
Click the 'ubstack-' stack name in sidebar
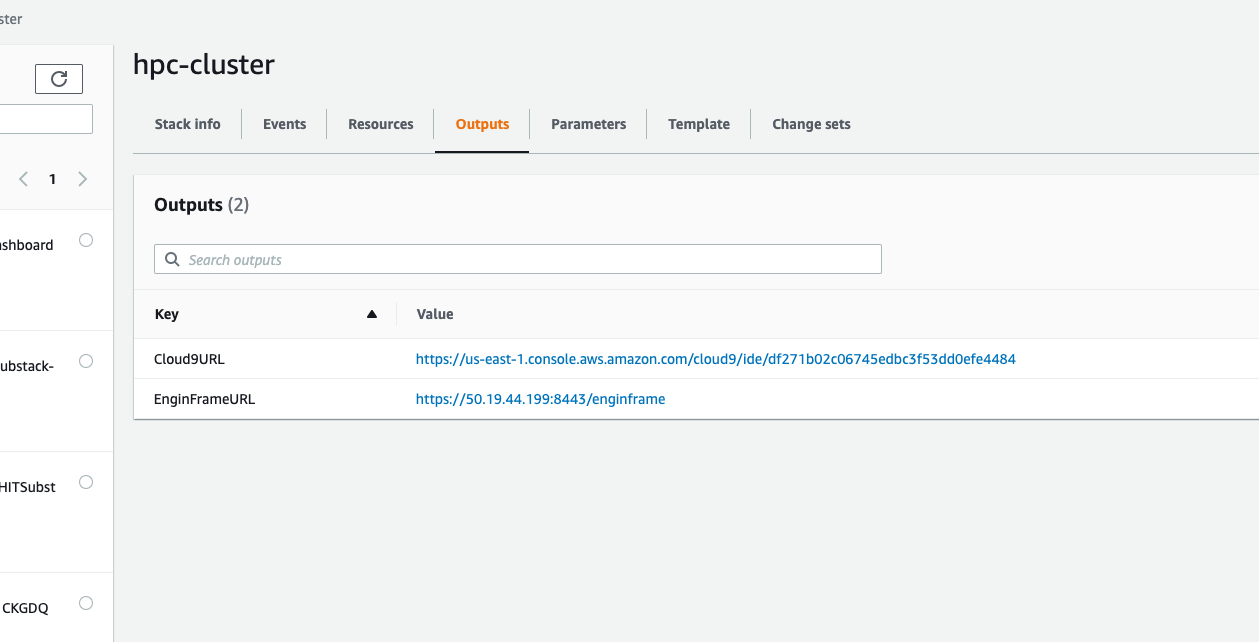(x=26, y=366)
